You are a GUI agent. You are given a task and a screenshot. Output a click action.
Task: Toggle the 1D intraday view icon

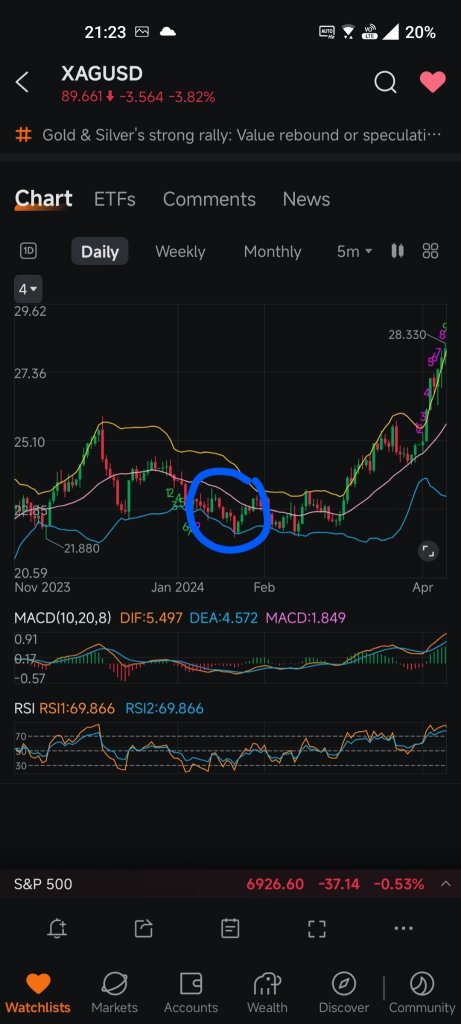[28, 251]
